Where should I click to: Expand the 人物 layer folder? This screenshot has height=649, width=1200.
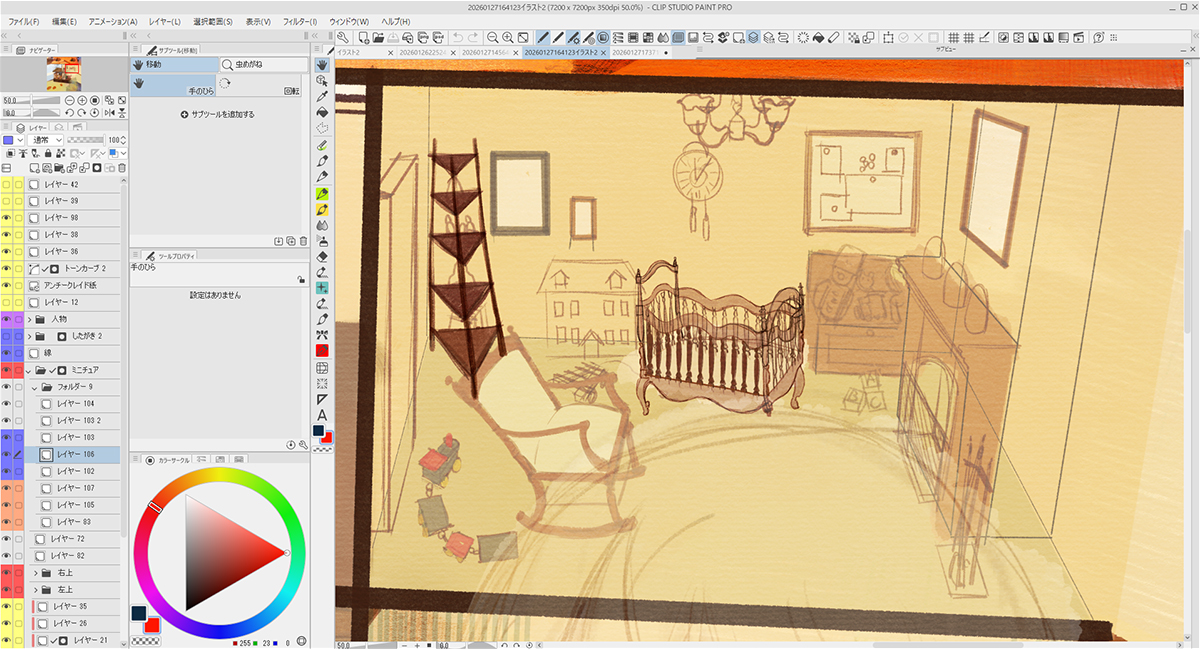(27, 319)
